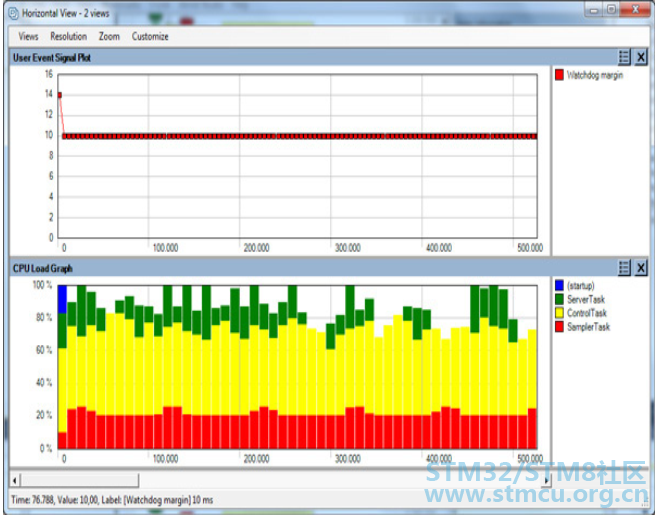Open User Event Signal Plot options list icon
Viewport: 657px width, 517px height.
pos(624,57)
